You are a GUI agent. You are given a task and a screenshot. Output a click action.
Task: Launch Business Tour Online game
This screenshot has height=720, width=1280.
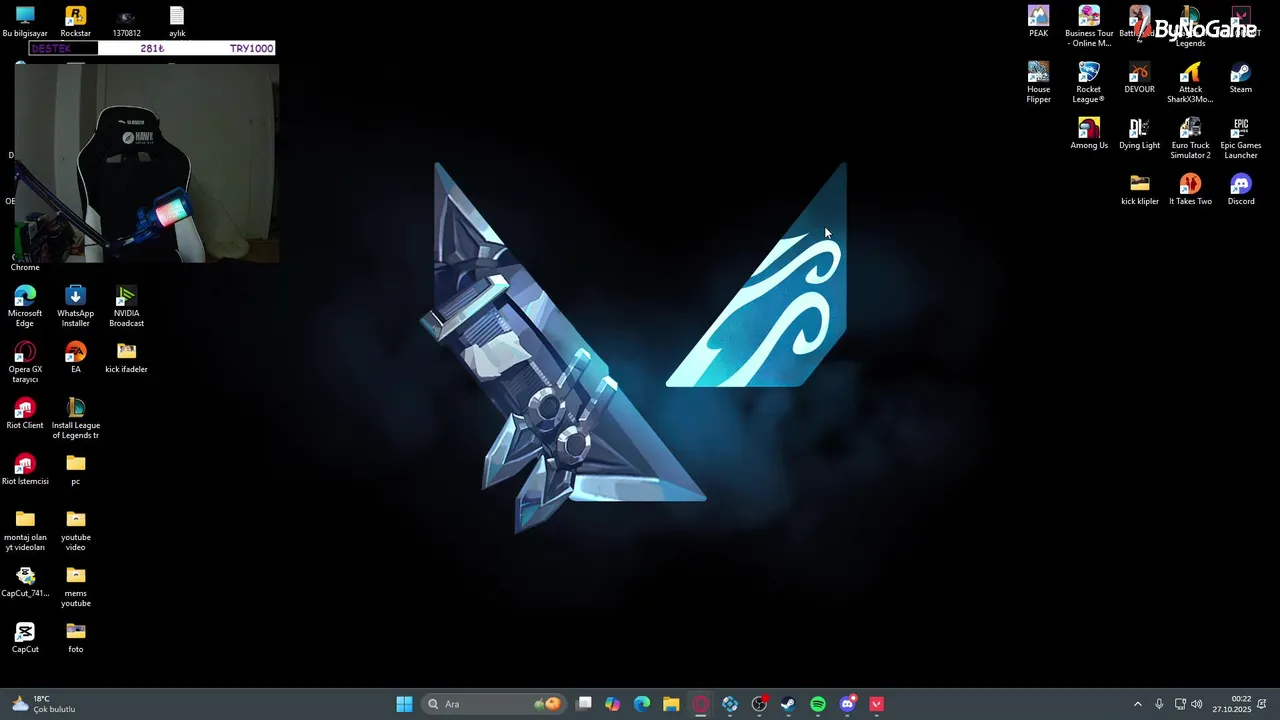click(x=1089, y=26)
